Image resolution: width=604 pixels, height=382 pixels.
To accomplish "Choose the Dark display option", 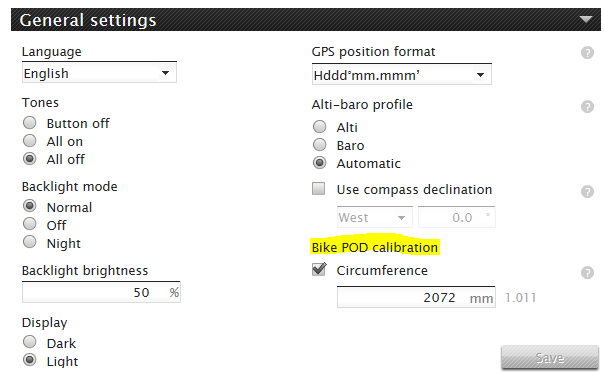I will 30,342.
